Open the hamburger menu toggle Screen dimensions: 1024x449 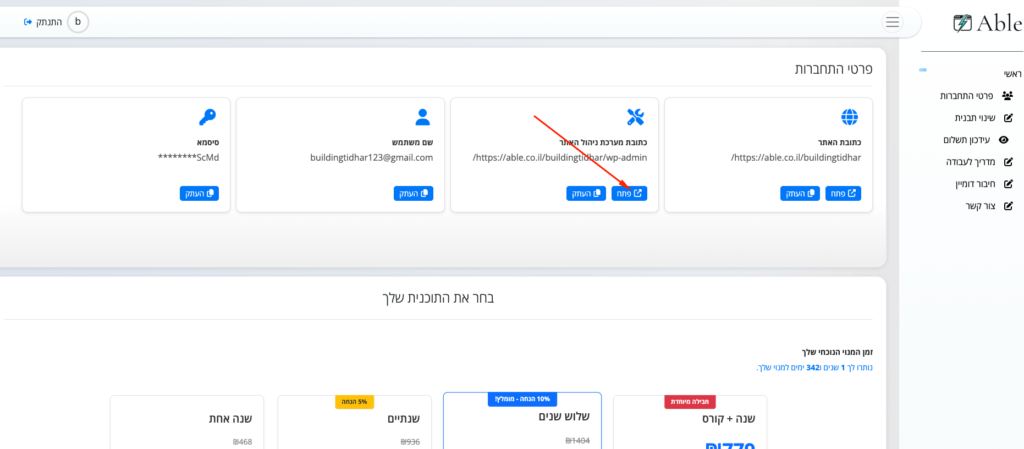[x=892, y=22]
